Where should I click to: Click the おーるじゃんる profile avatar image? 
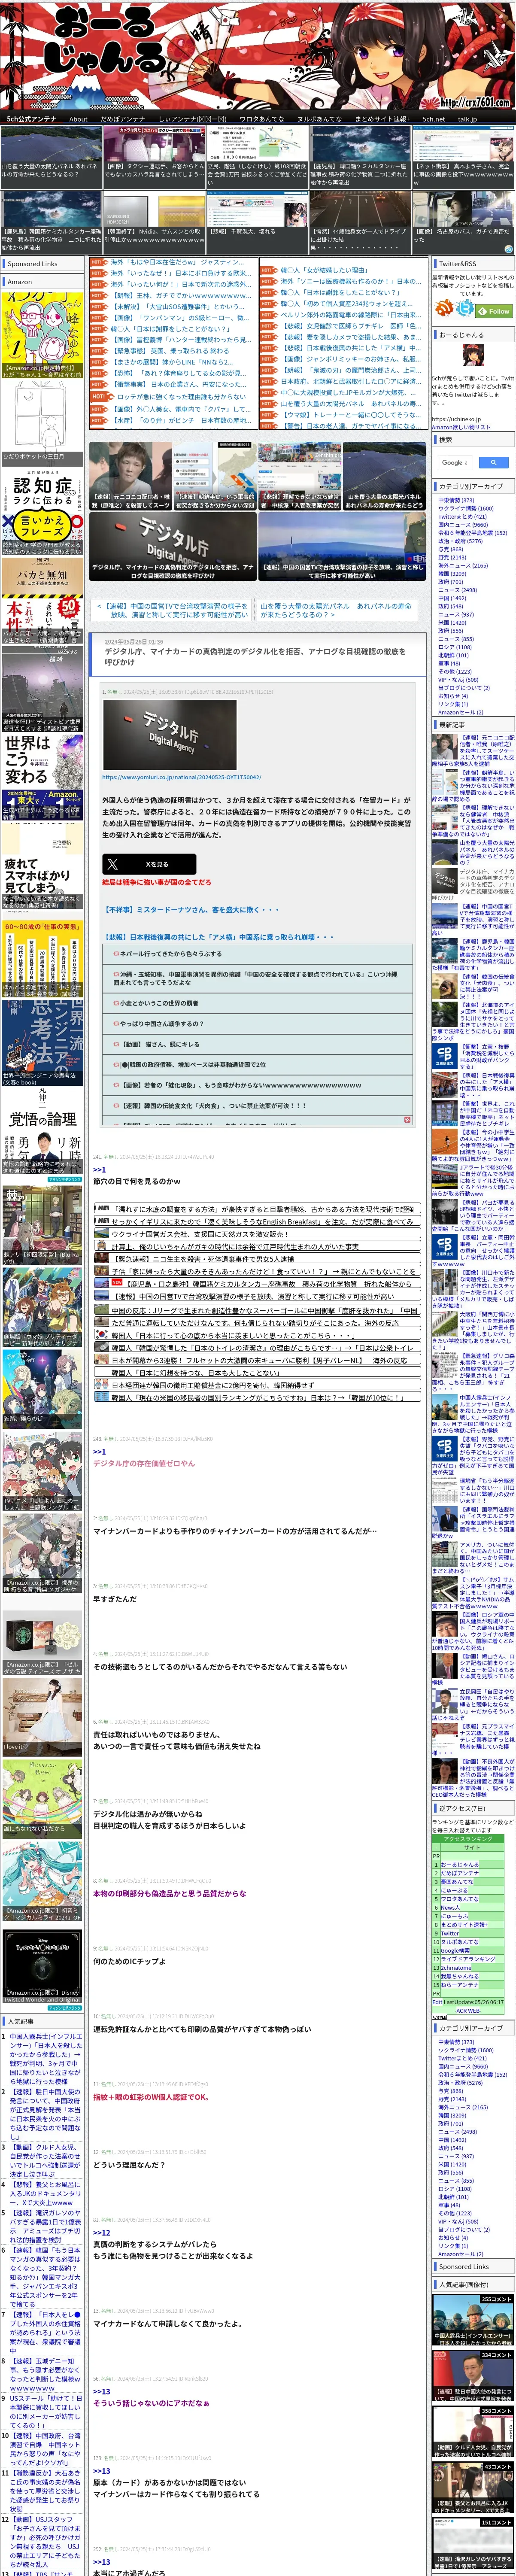click(473, 356)
